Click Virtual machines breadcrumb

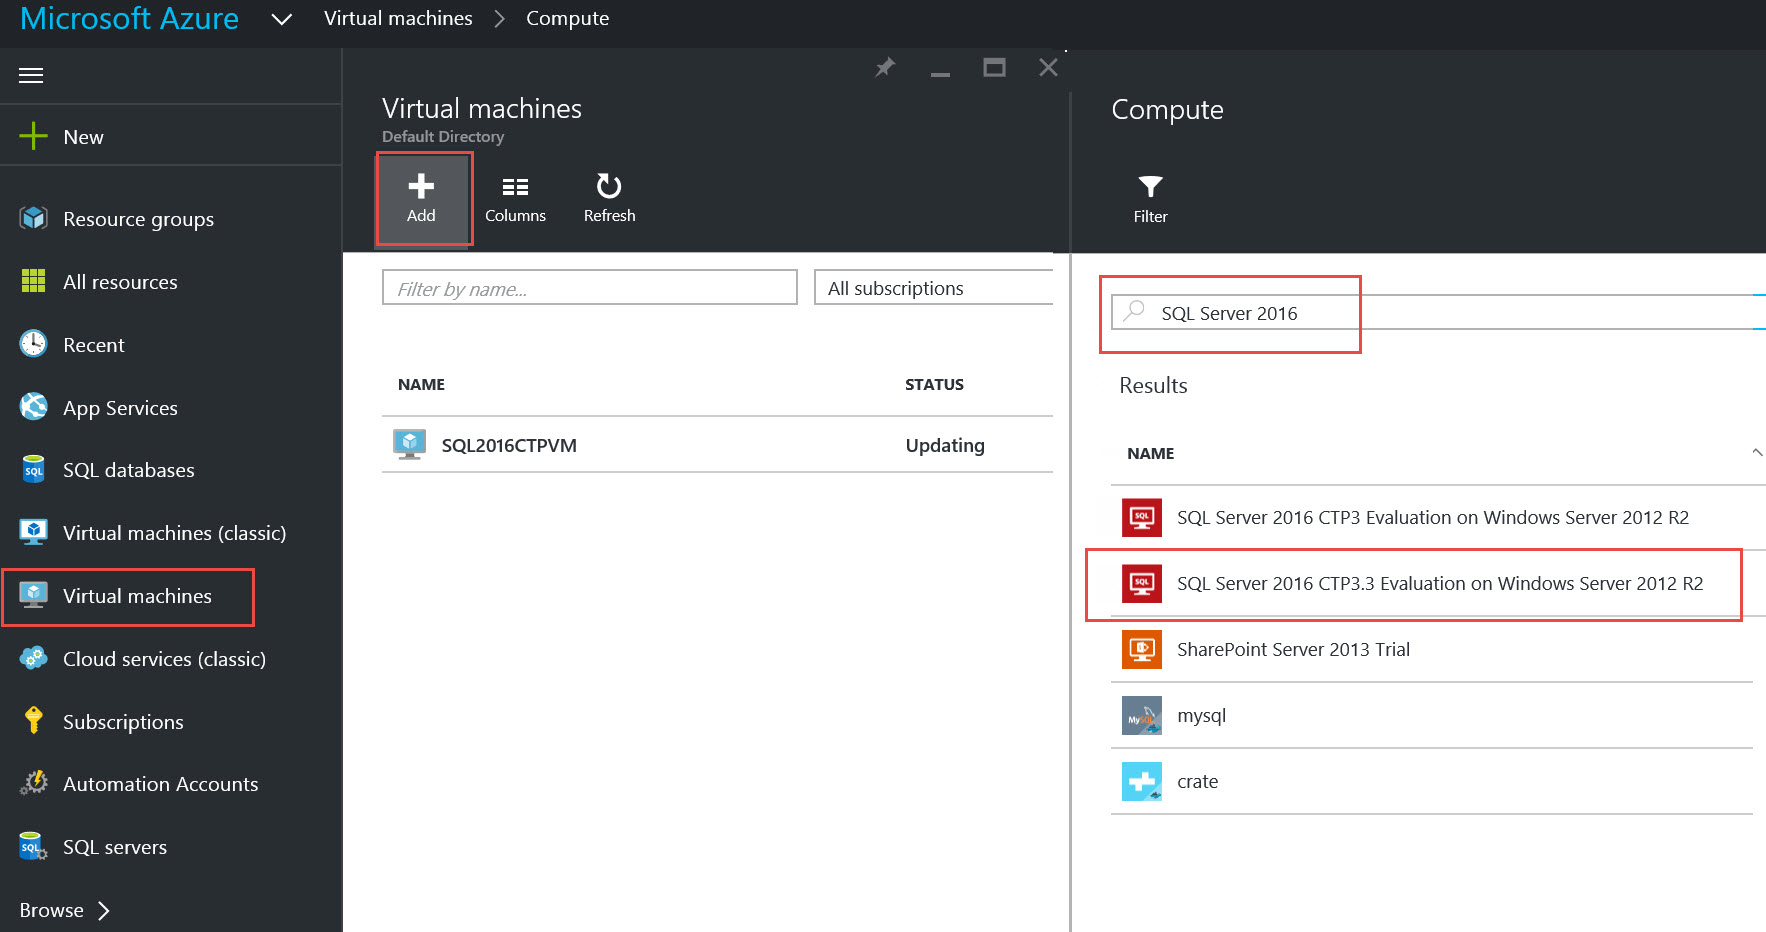click(x=398, y=18)
